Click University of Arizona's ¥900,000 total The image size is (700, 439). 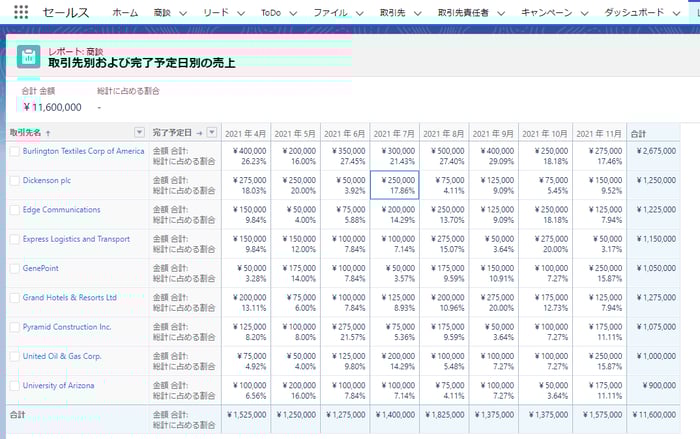tap(659, 385)
